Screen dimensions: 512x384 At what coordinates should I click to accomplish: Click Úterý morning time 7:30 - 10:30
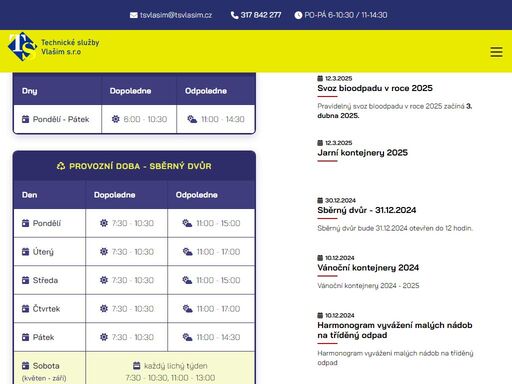point(133,252)
